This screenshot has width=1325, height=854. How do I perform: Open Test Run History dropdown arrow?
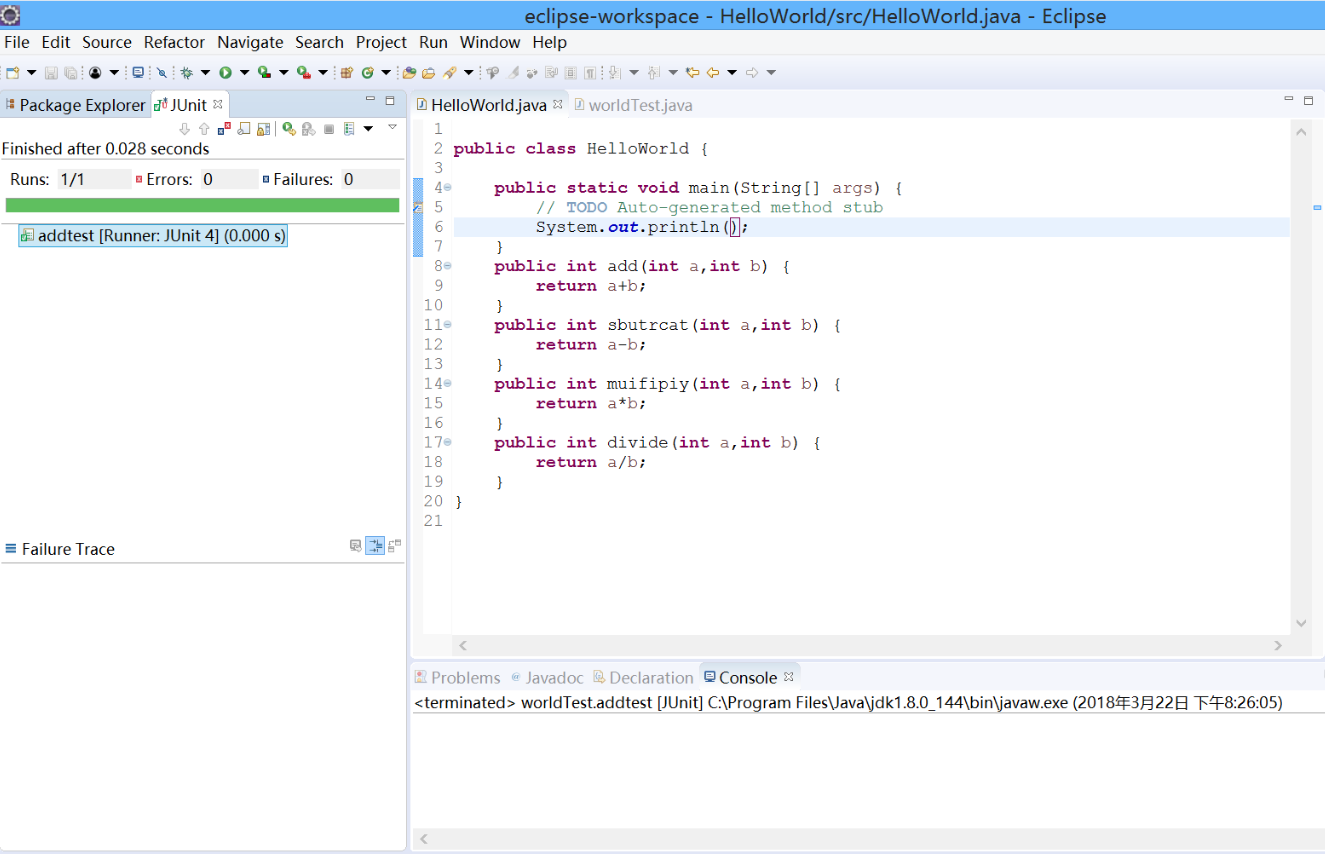[x=368, y=129]
